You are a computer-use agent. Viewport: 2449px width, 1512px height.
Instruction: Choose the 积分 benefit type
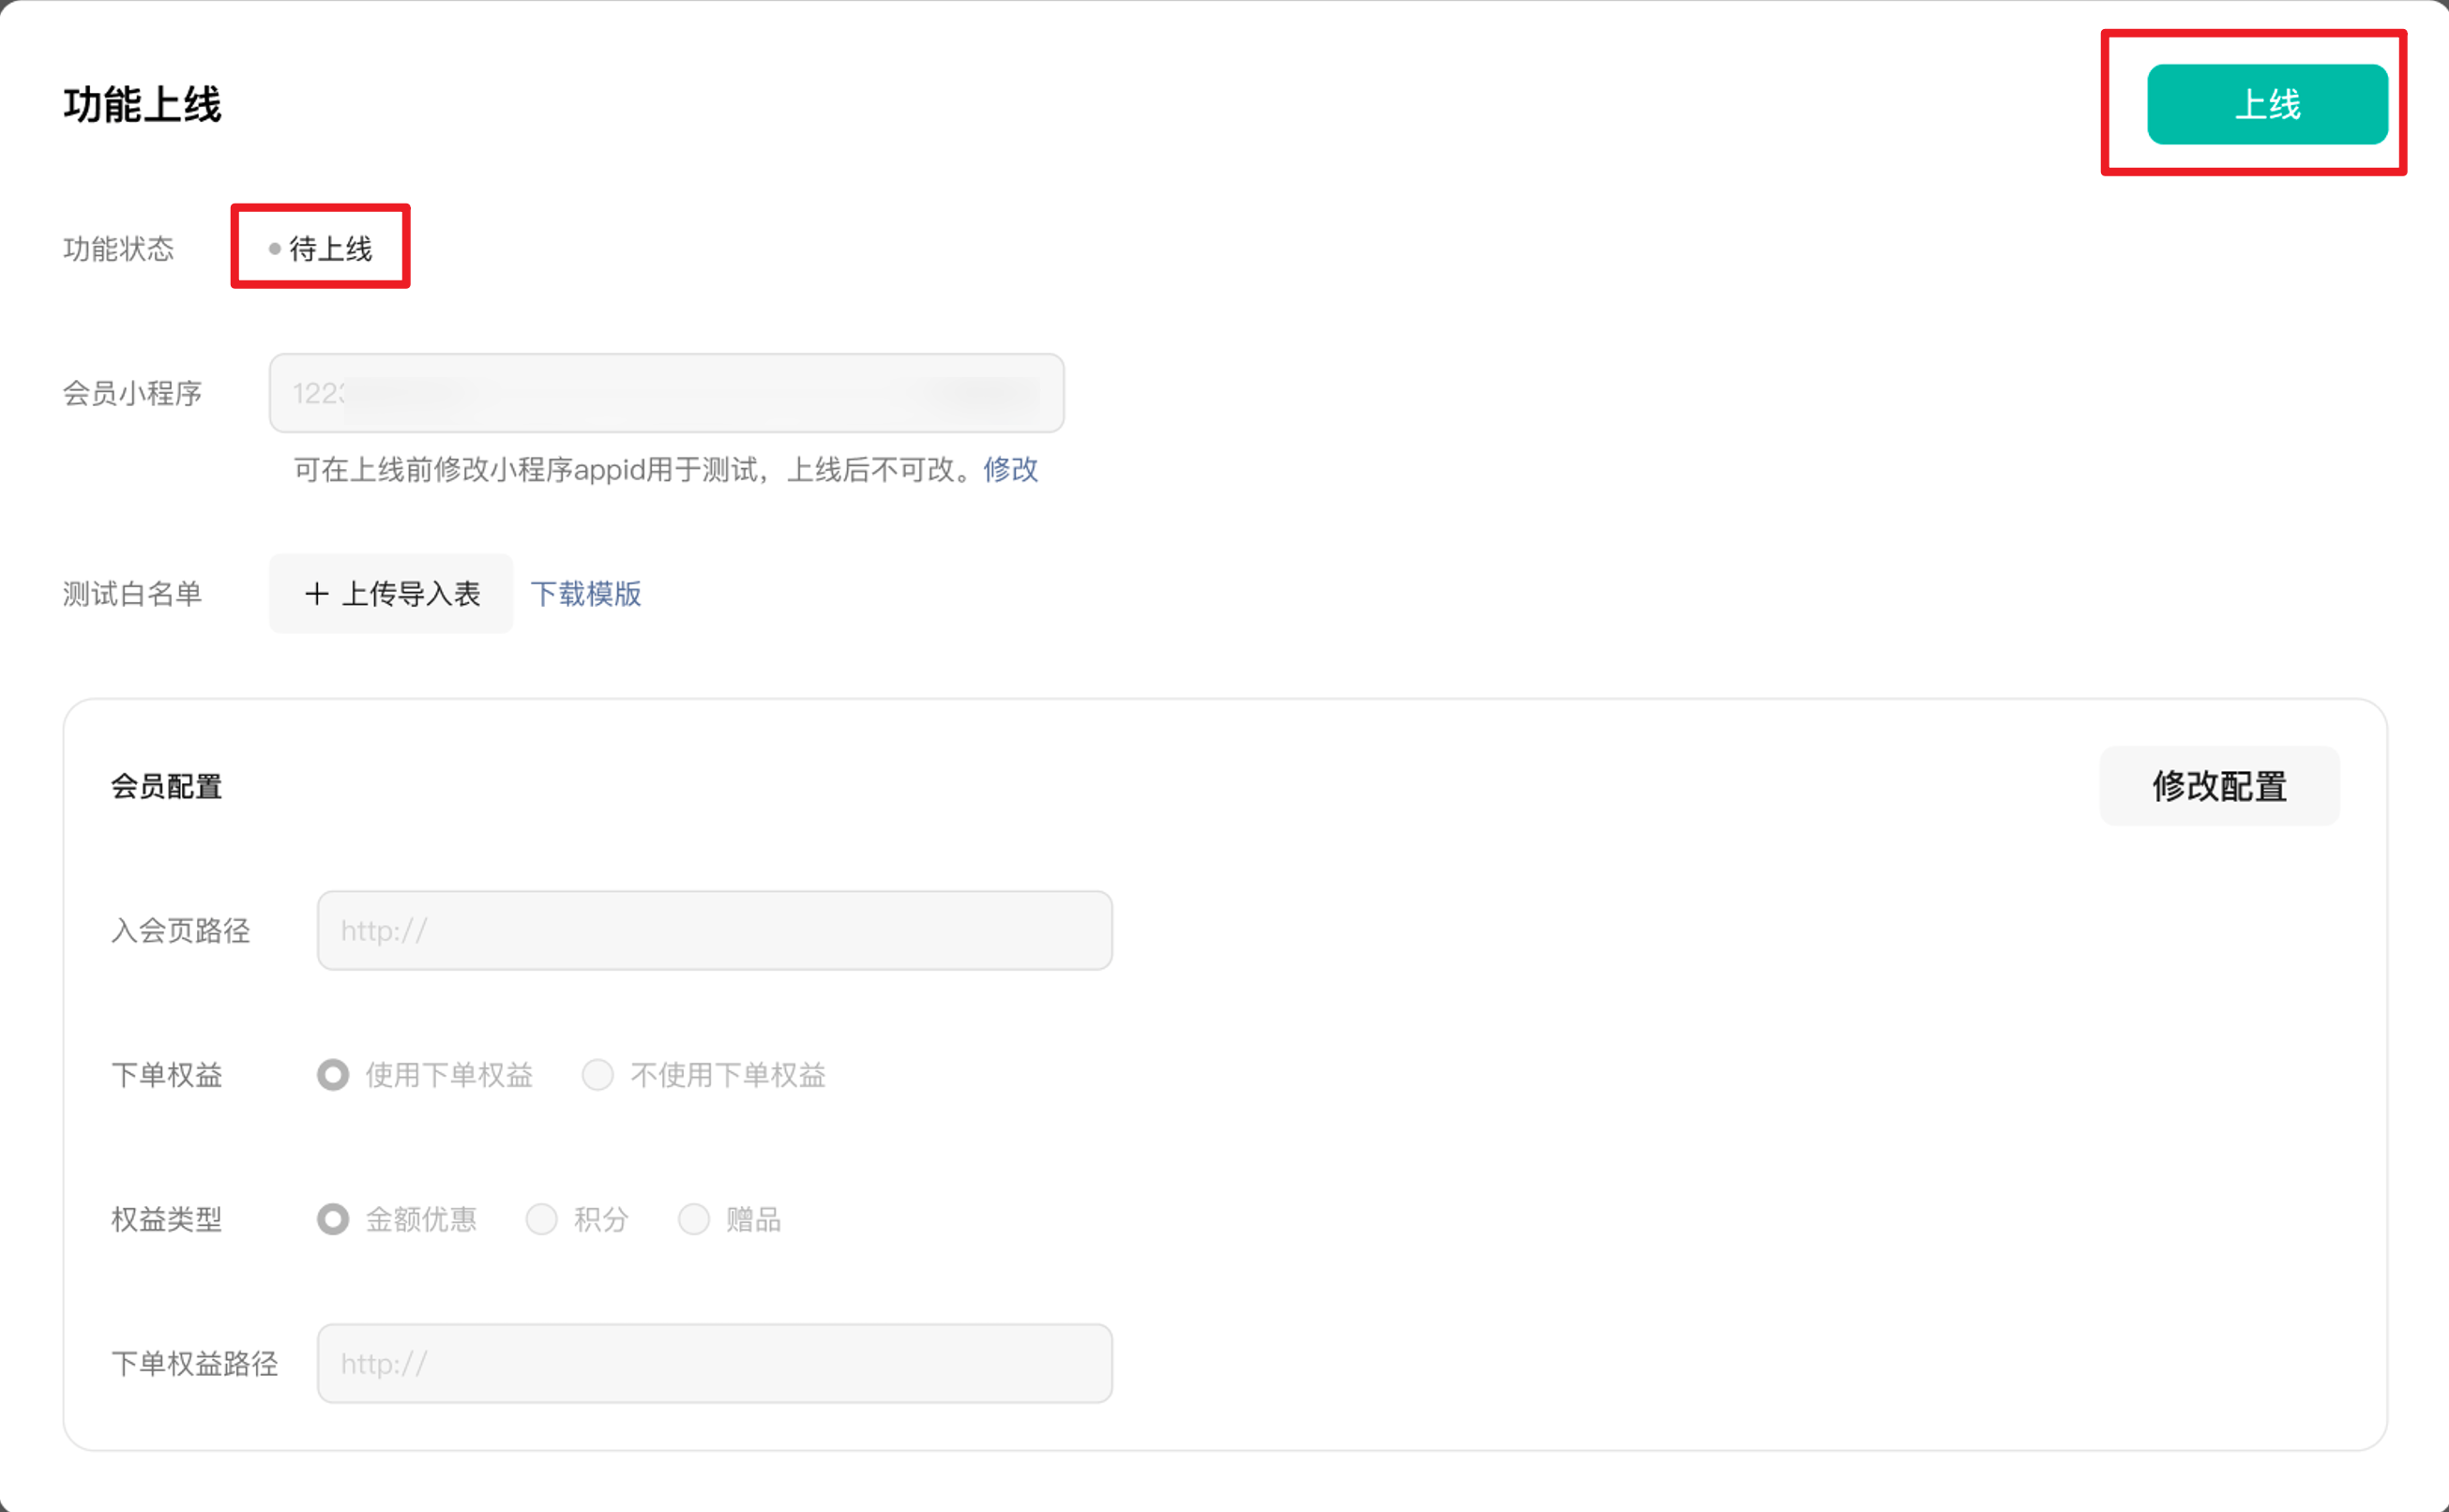tap(542, 1219)
